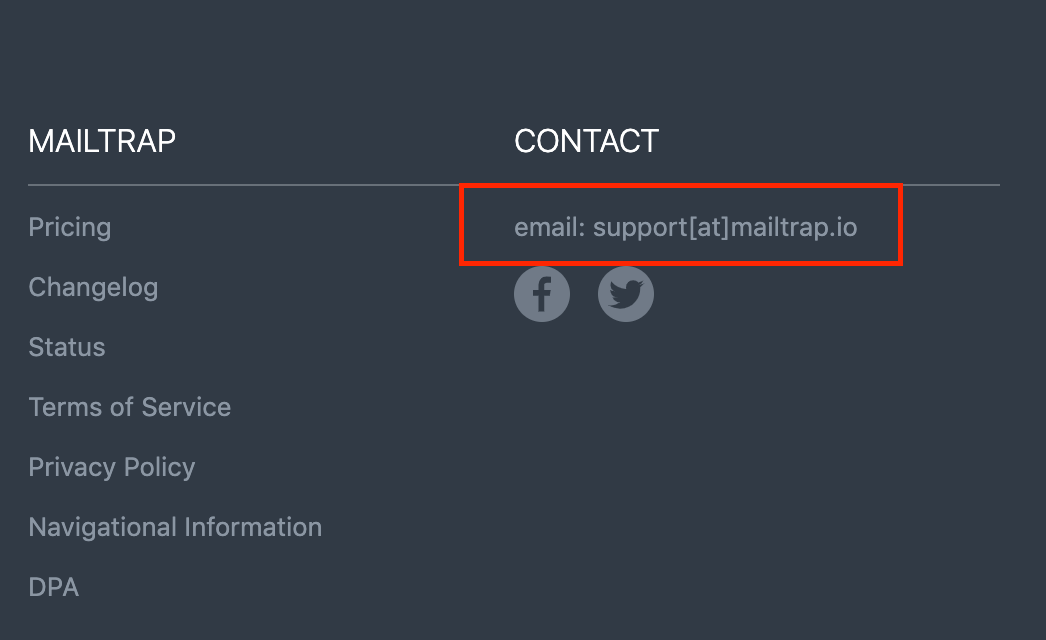Viewport: 1046px width, 640px height.
Task: Open Terms of Service
Action: coord(130,407)
